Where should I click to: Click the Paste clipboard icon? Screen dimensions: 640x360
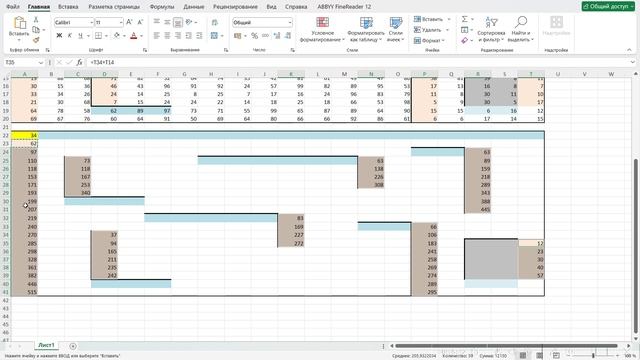coord(19,23)
